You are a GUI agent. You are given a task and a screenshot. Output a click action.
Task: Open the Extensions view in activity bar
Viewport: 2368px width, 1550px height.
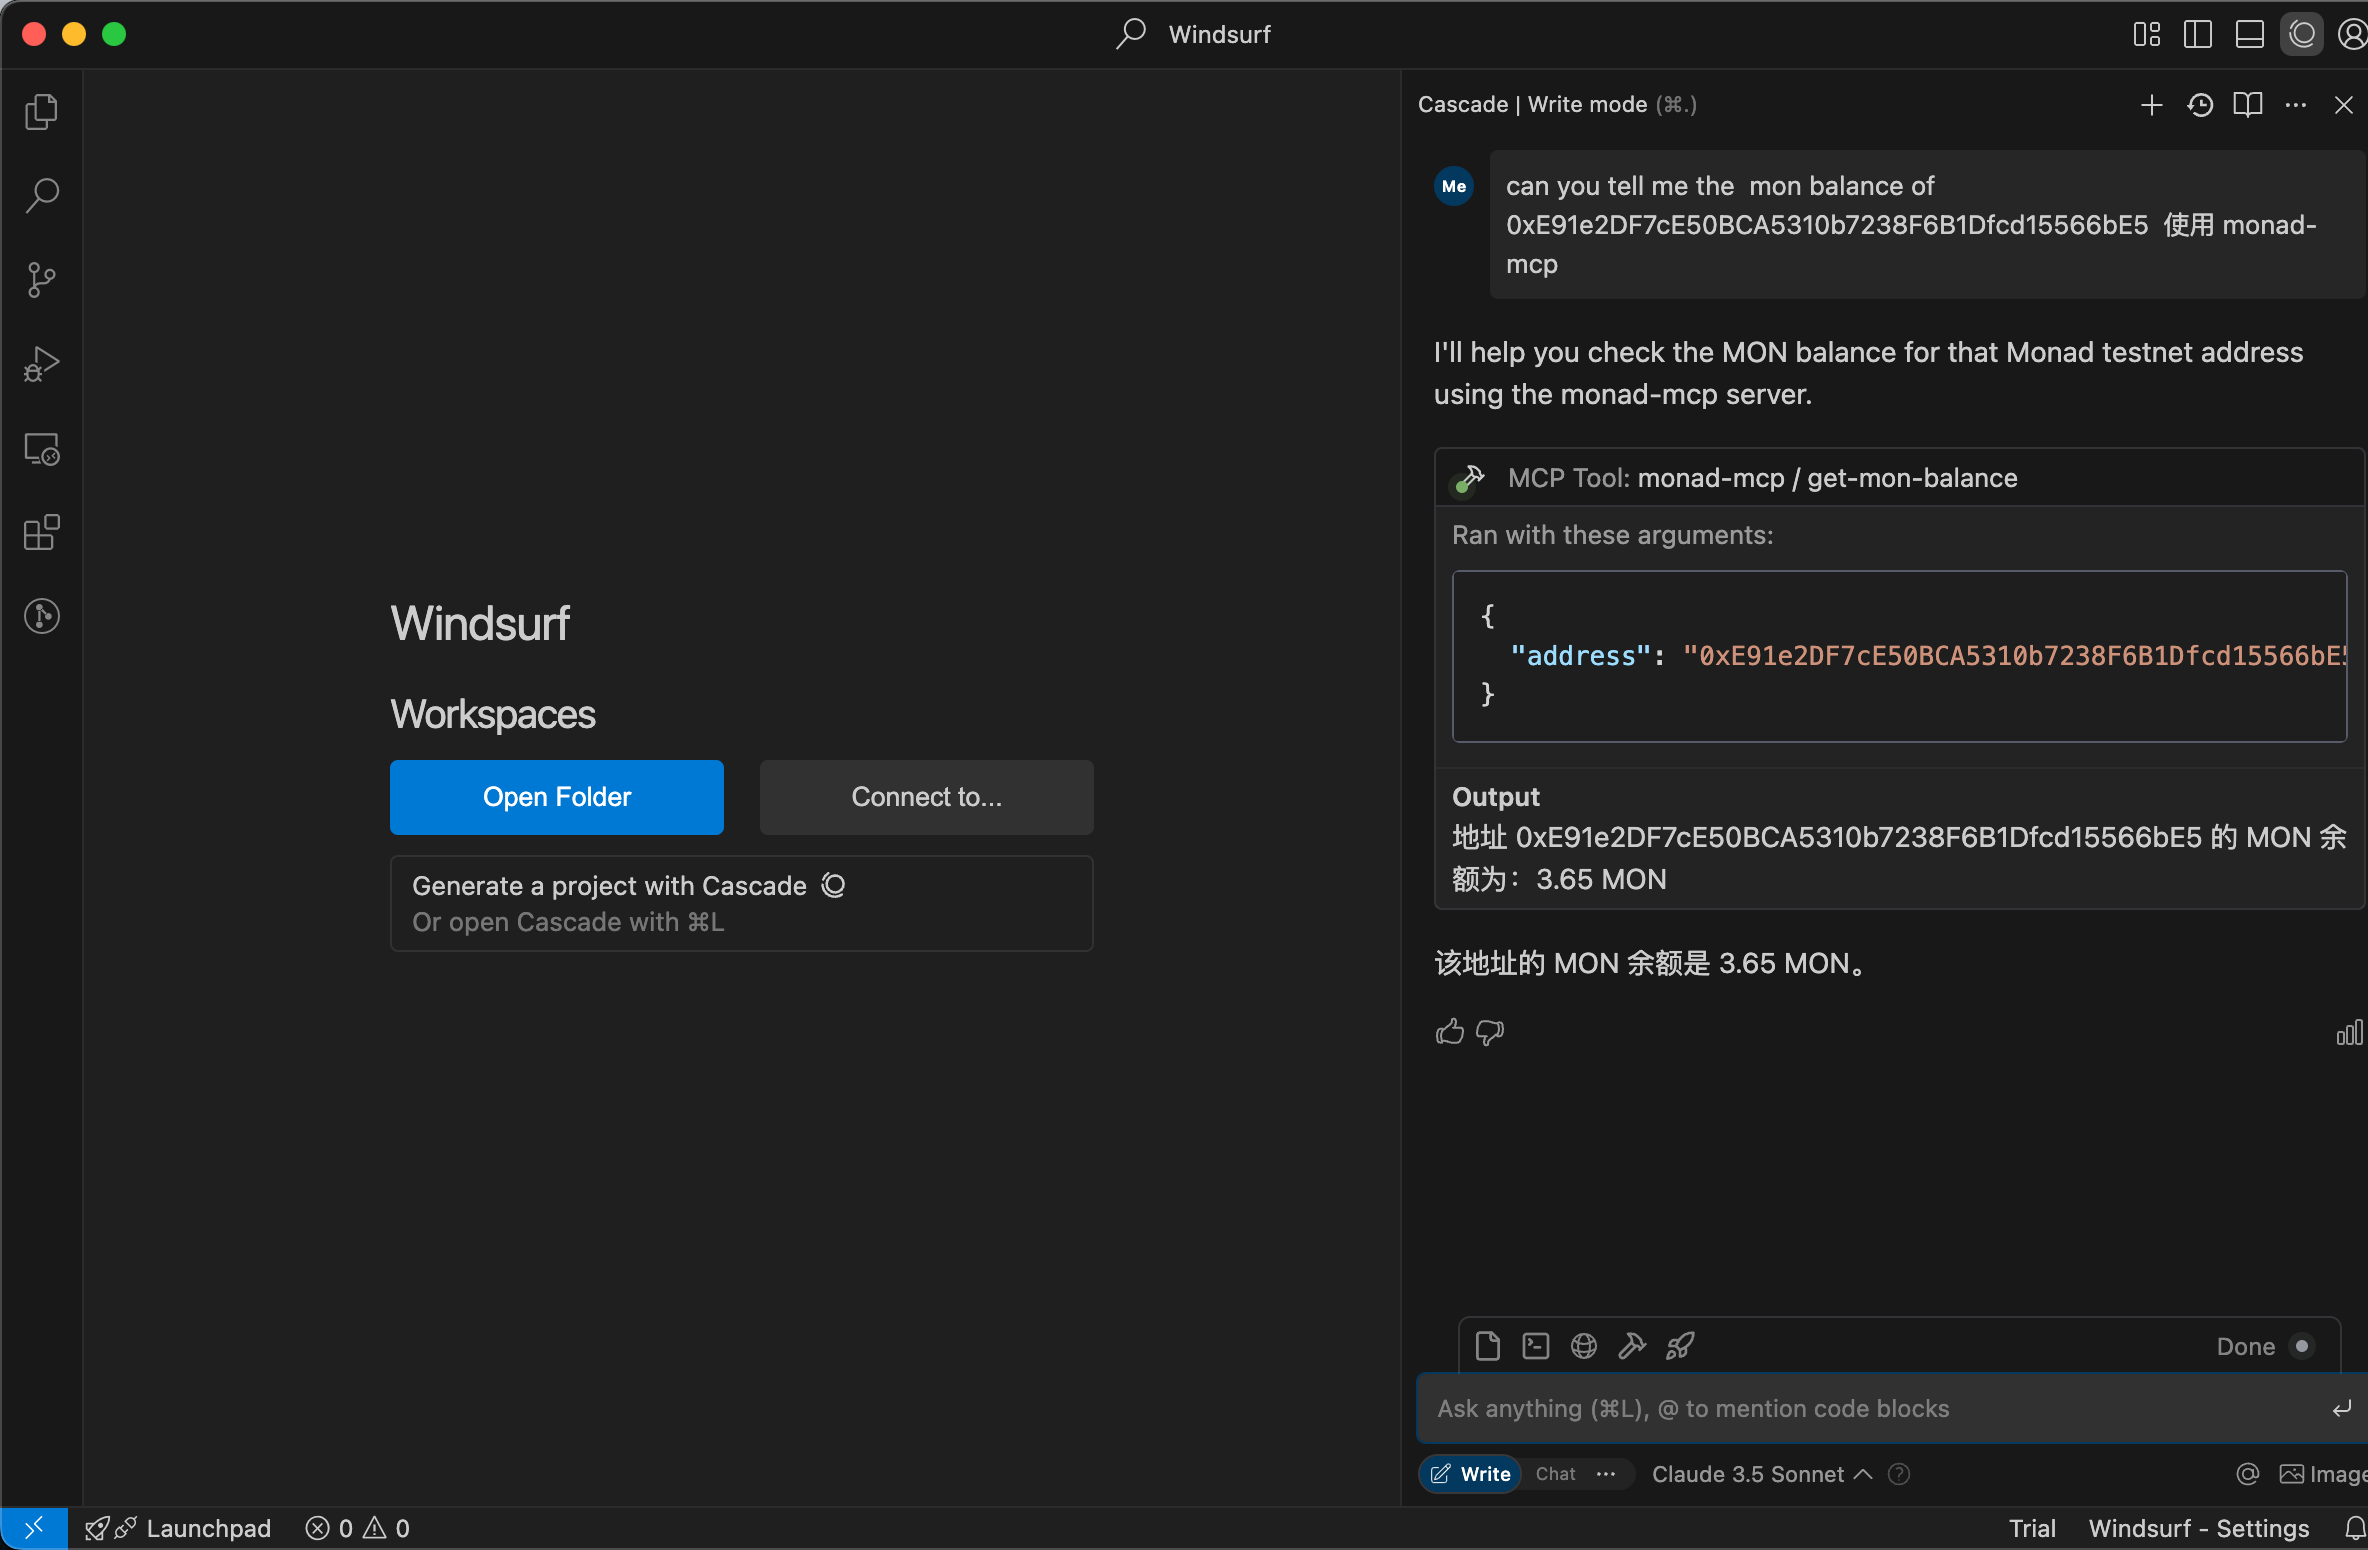coord(41,532)
